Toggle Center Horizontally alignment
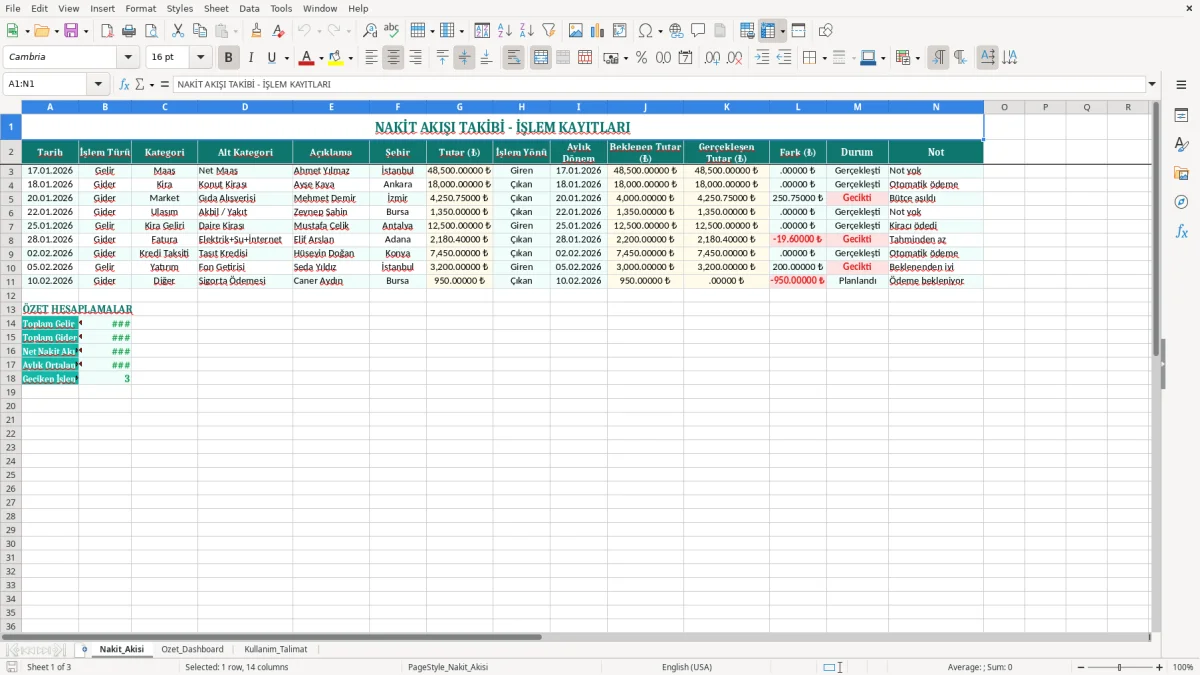This screenshot has width=1200, height=675. (x=393, y=58)
